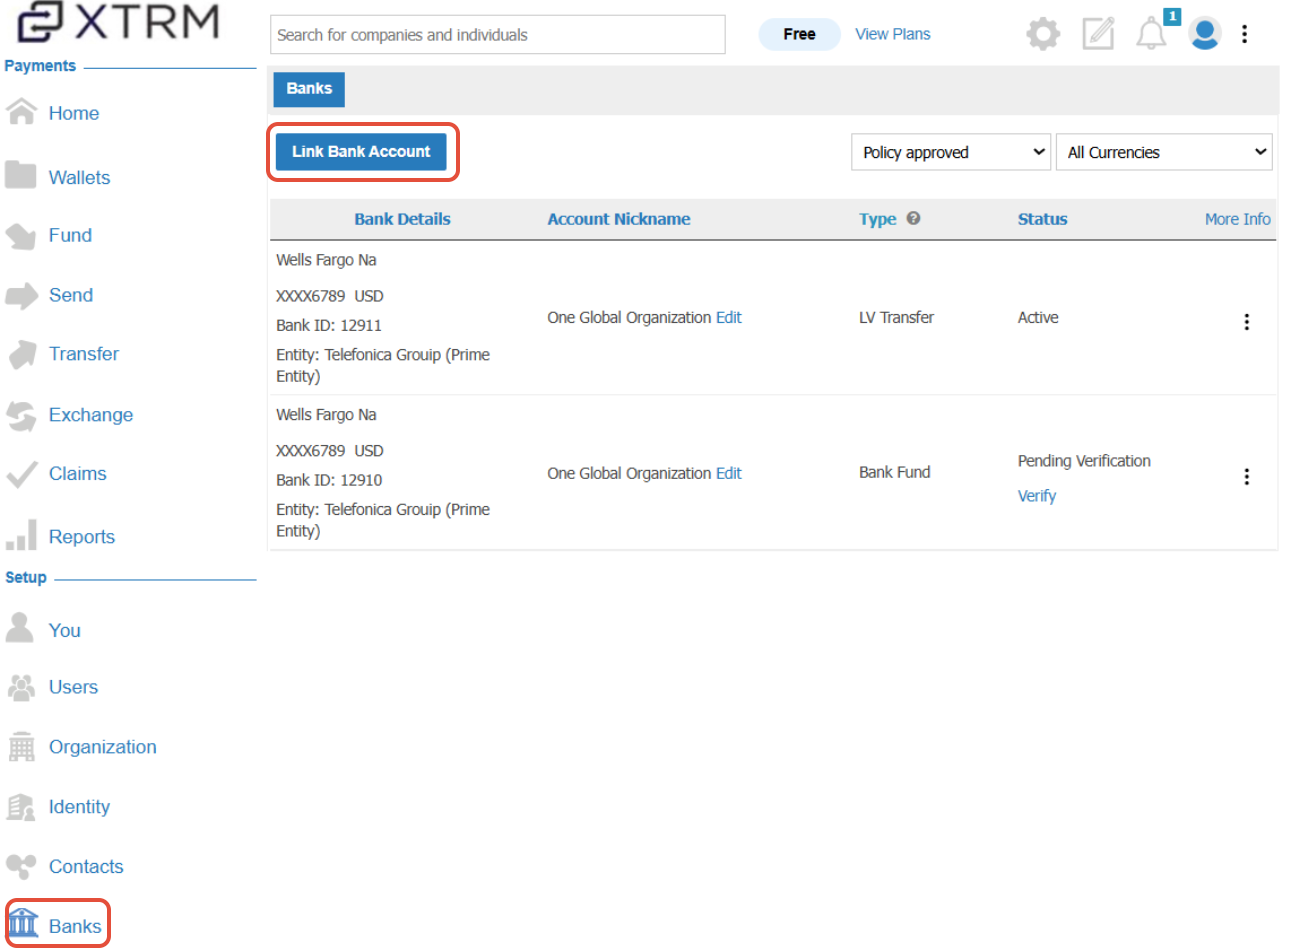1291x951 pixels.
Task: Click the Users group icon
Action: click(21, 687)
